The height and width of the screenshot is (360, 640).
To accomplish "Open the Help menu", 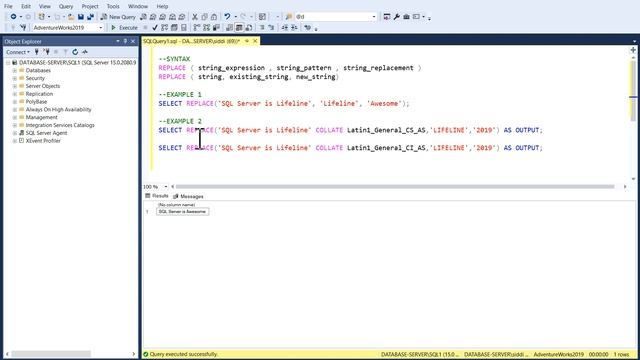I will (x=162, y=6).
